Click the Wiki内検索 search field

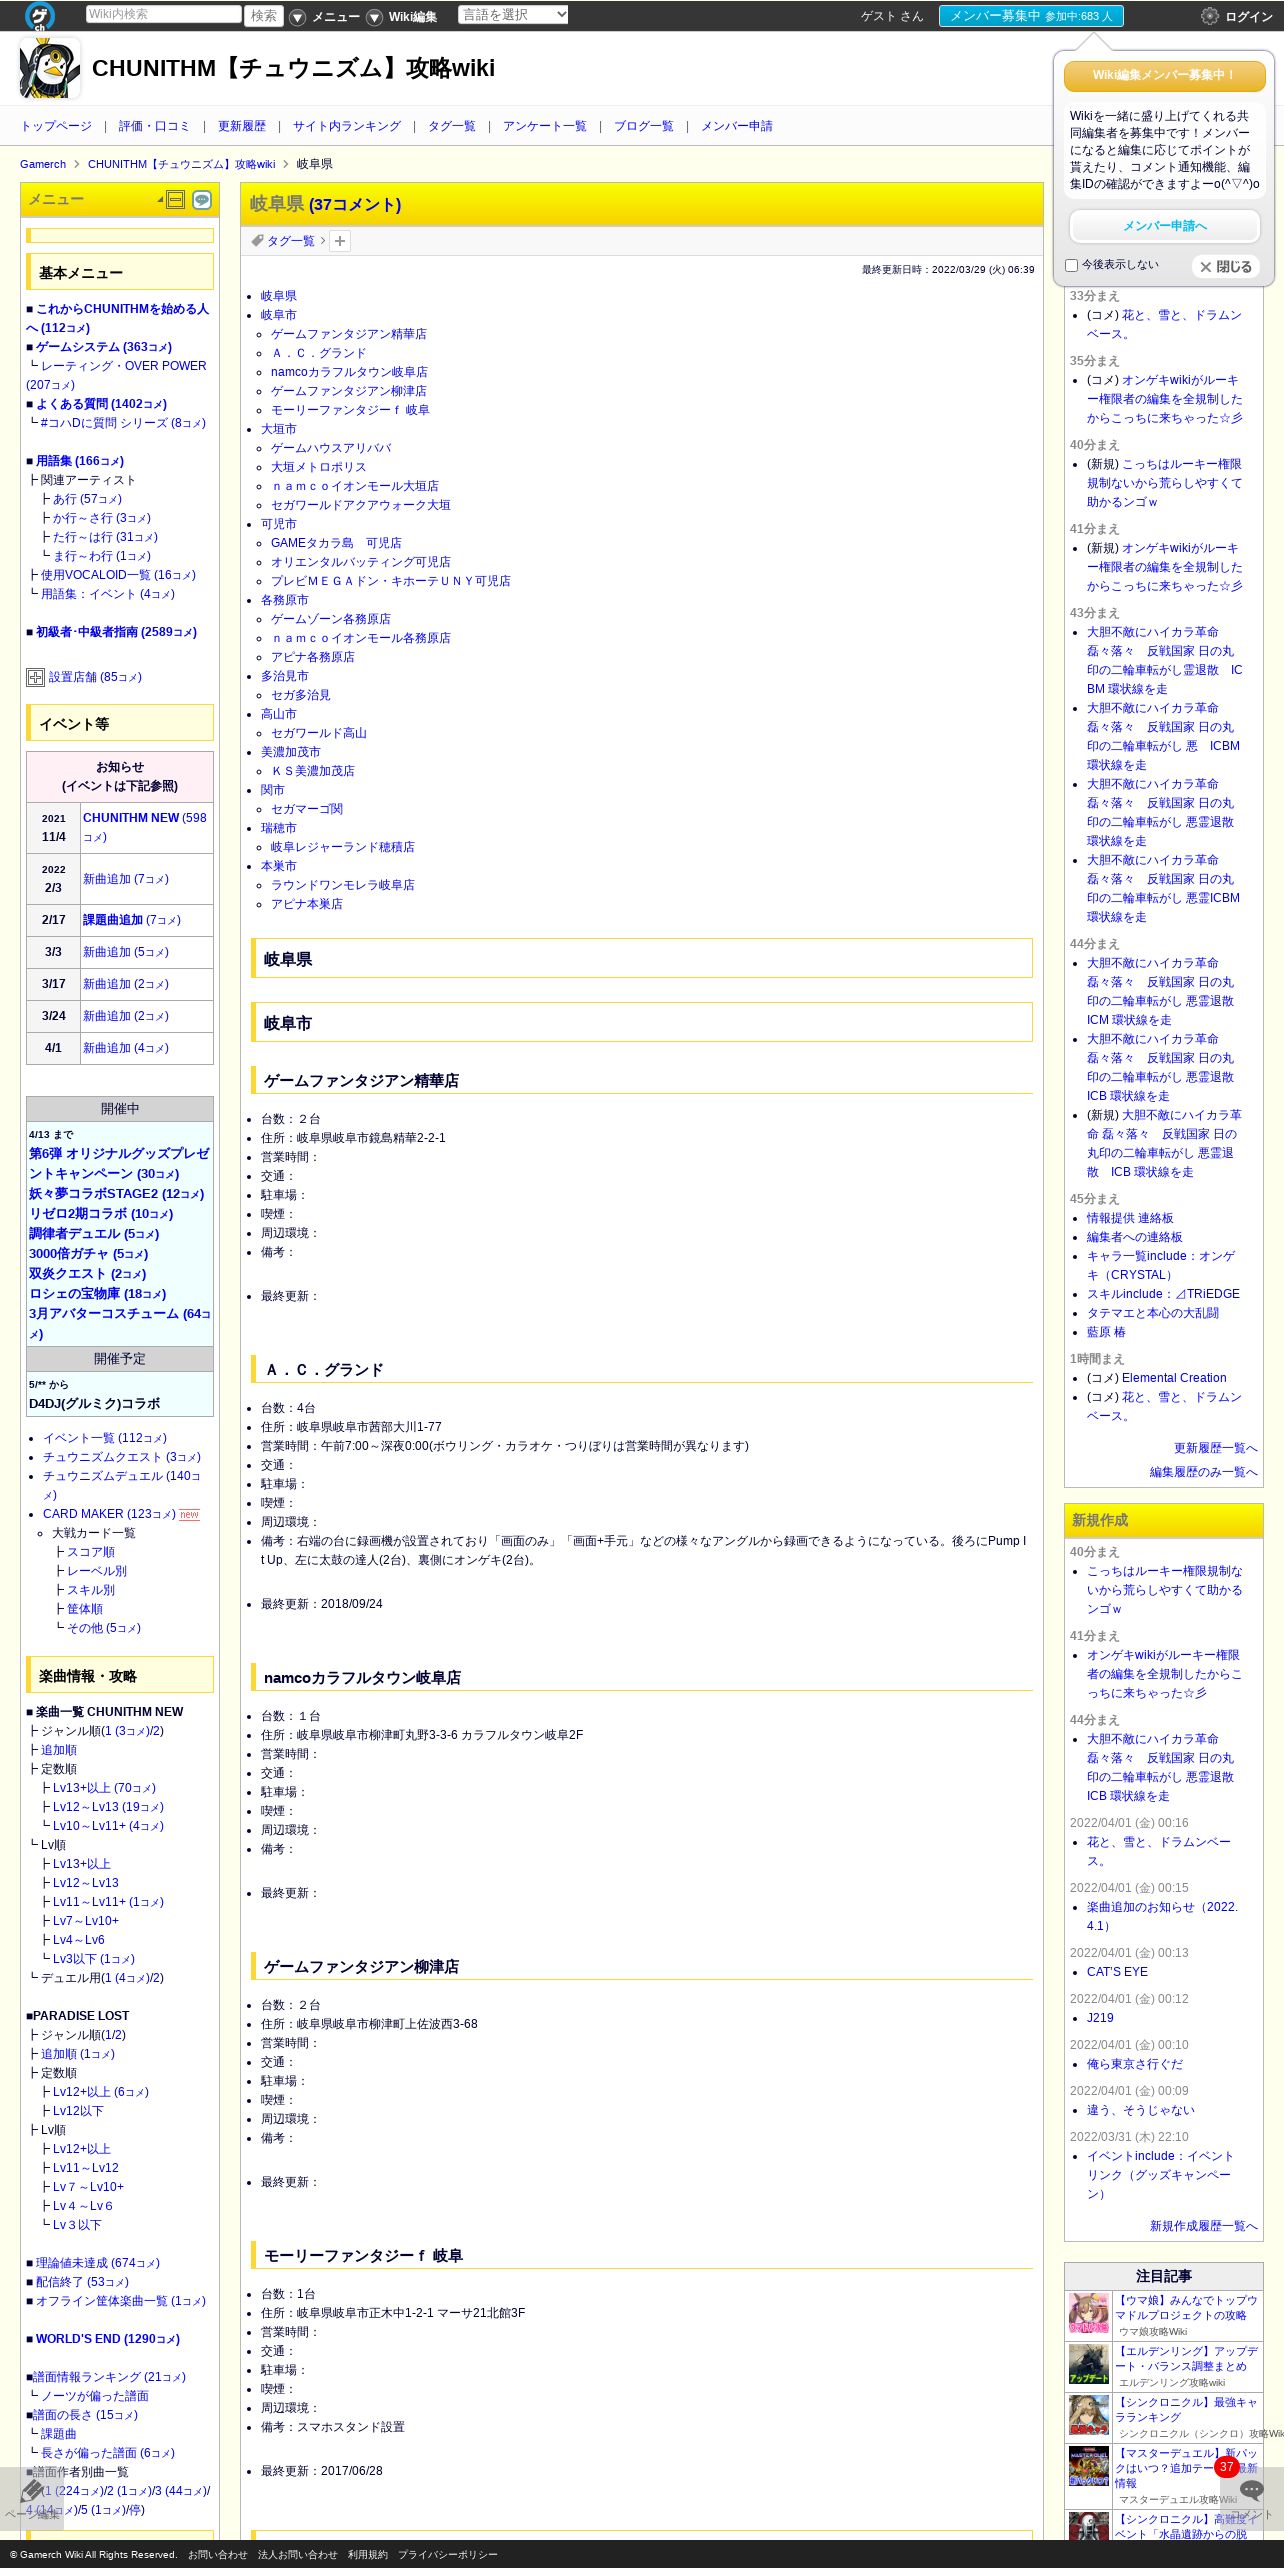163,14
